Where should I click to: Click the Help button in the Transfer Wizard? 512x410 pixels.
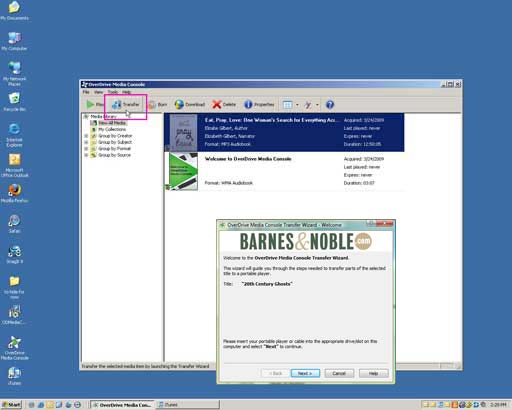click(x=374, y=373)
